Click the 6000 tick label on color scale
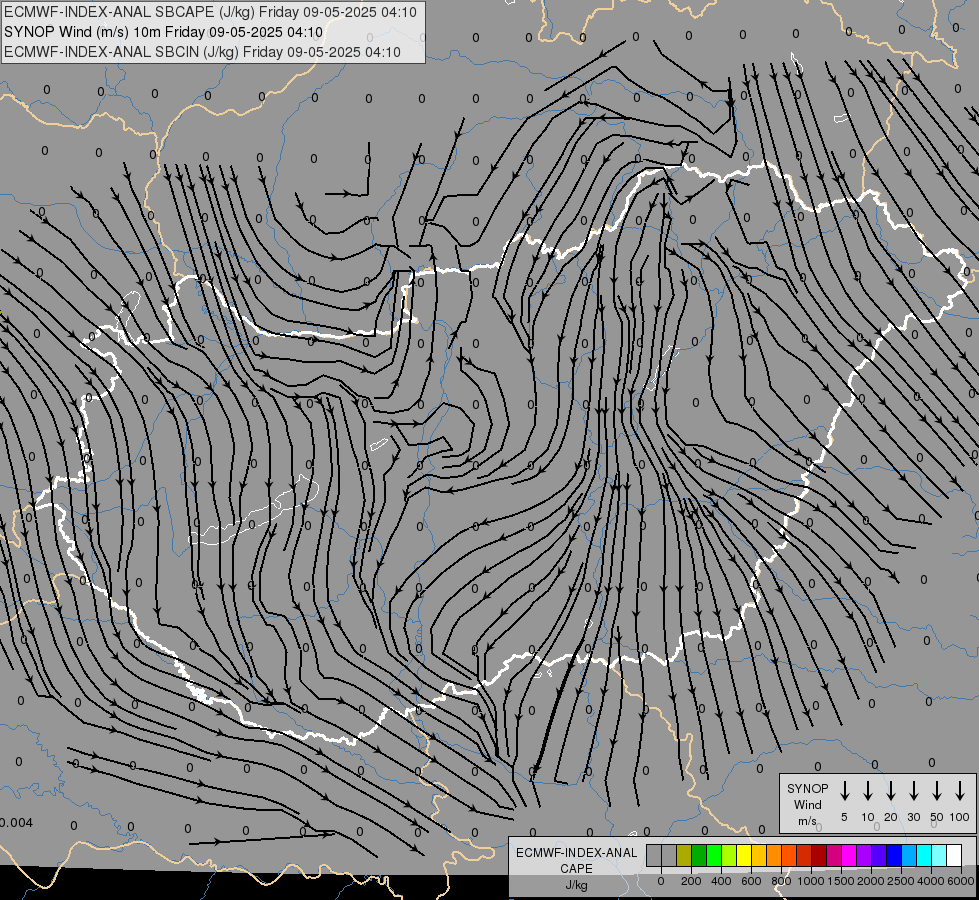This screenshot has width=979, height=900. [x=961, y=881]
